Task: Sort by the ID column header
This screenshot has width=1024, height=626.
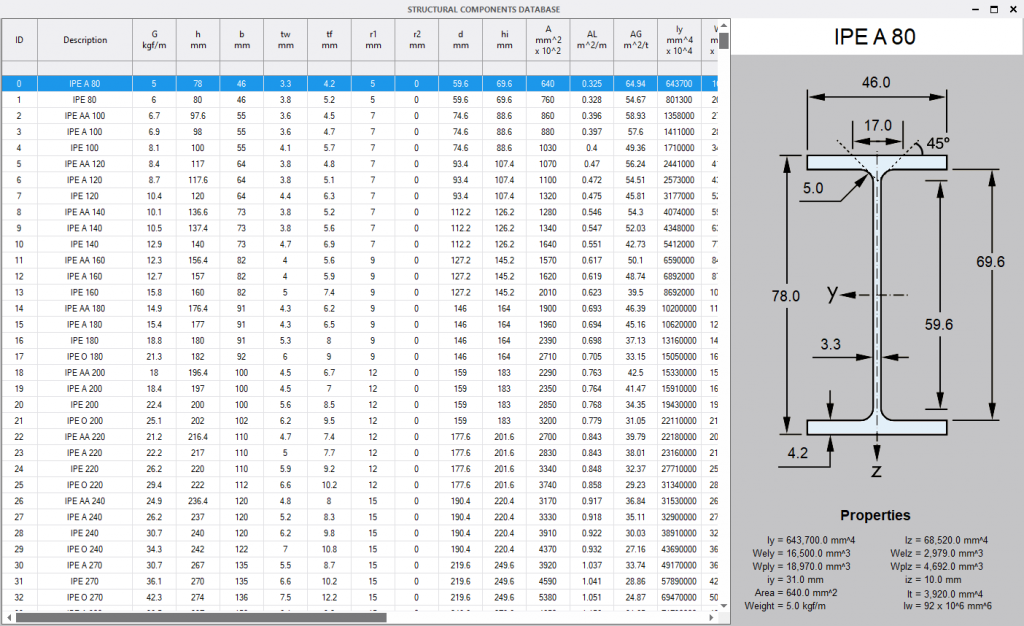Action: [x=20, y=40]
